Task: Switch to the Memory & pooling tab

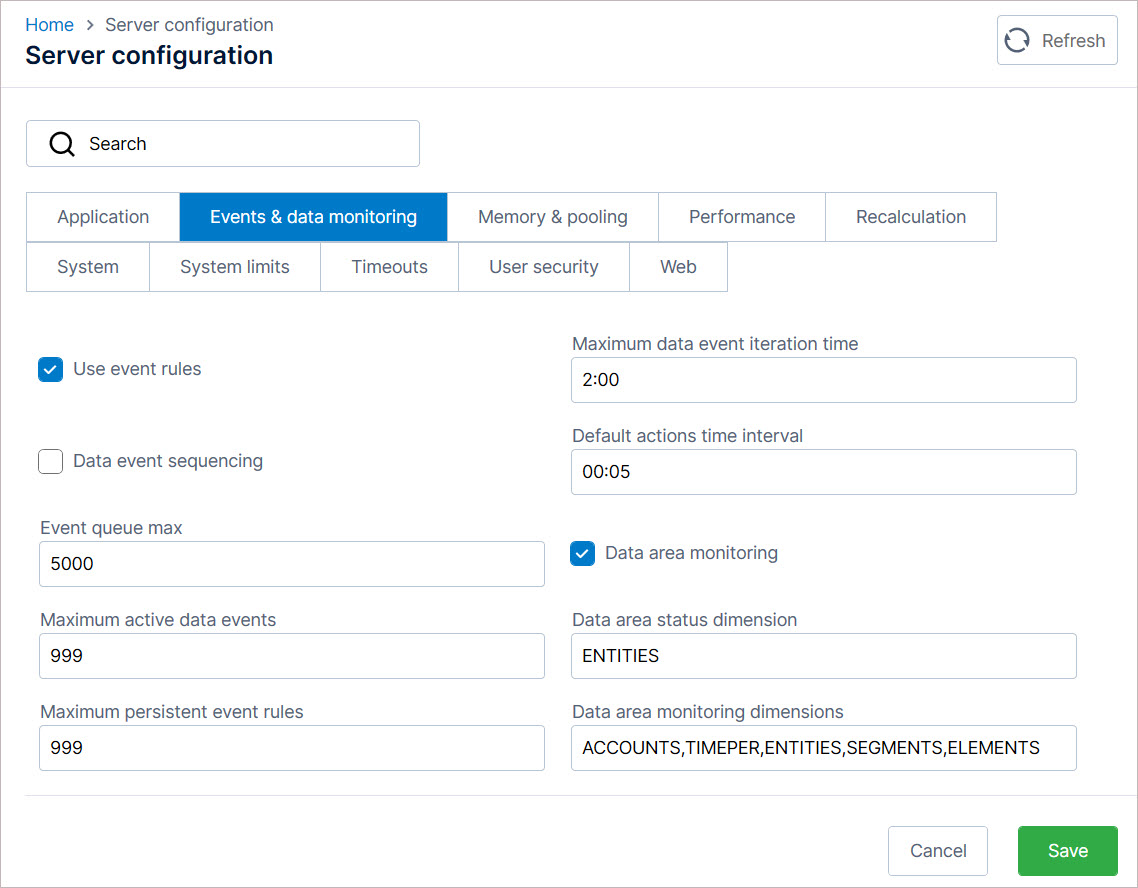Action: tap(553, 216)
